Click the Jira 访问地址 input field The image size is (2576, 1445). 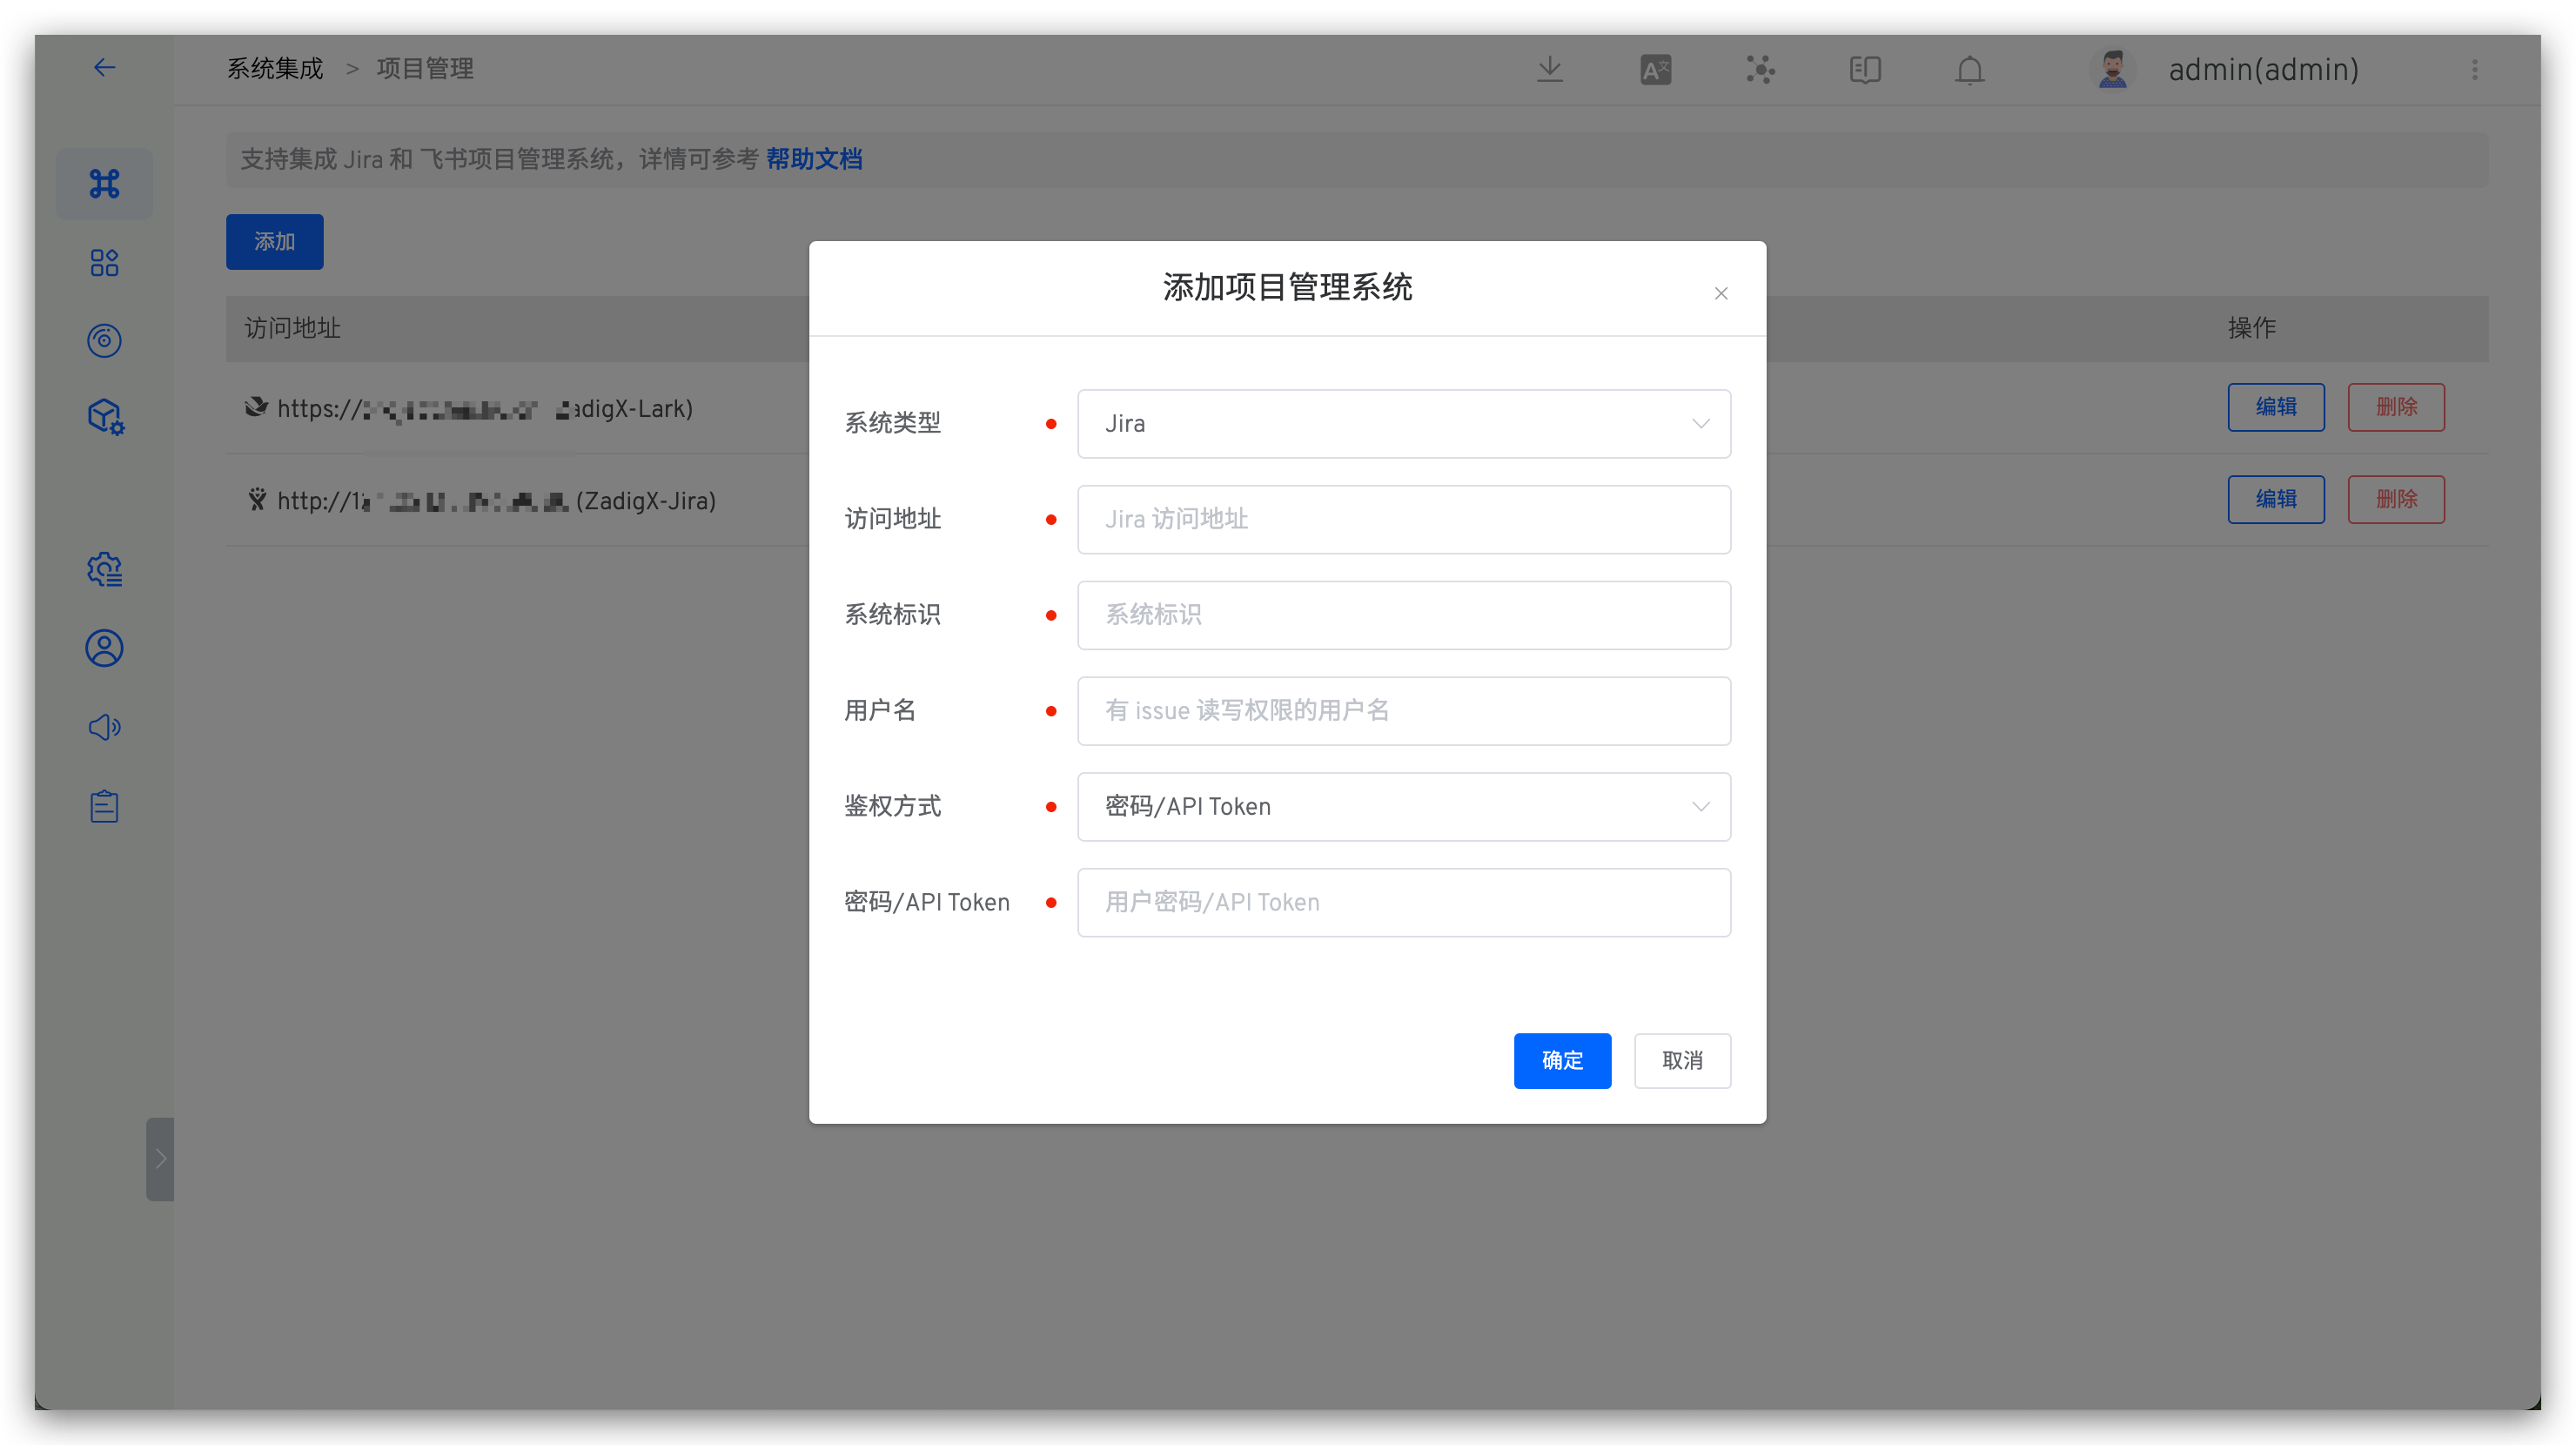tap(1403, 520)
